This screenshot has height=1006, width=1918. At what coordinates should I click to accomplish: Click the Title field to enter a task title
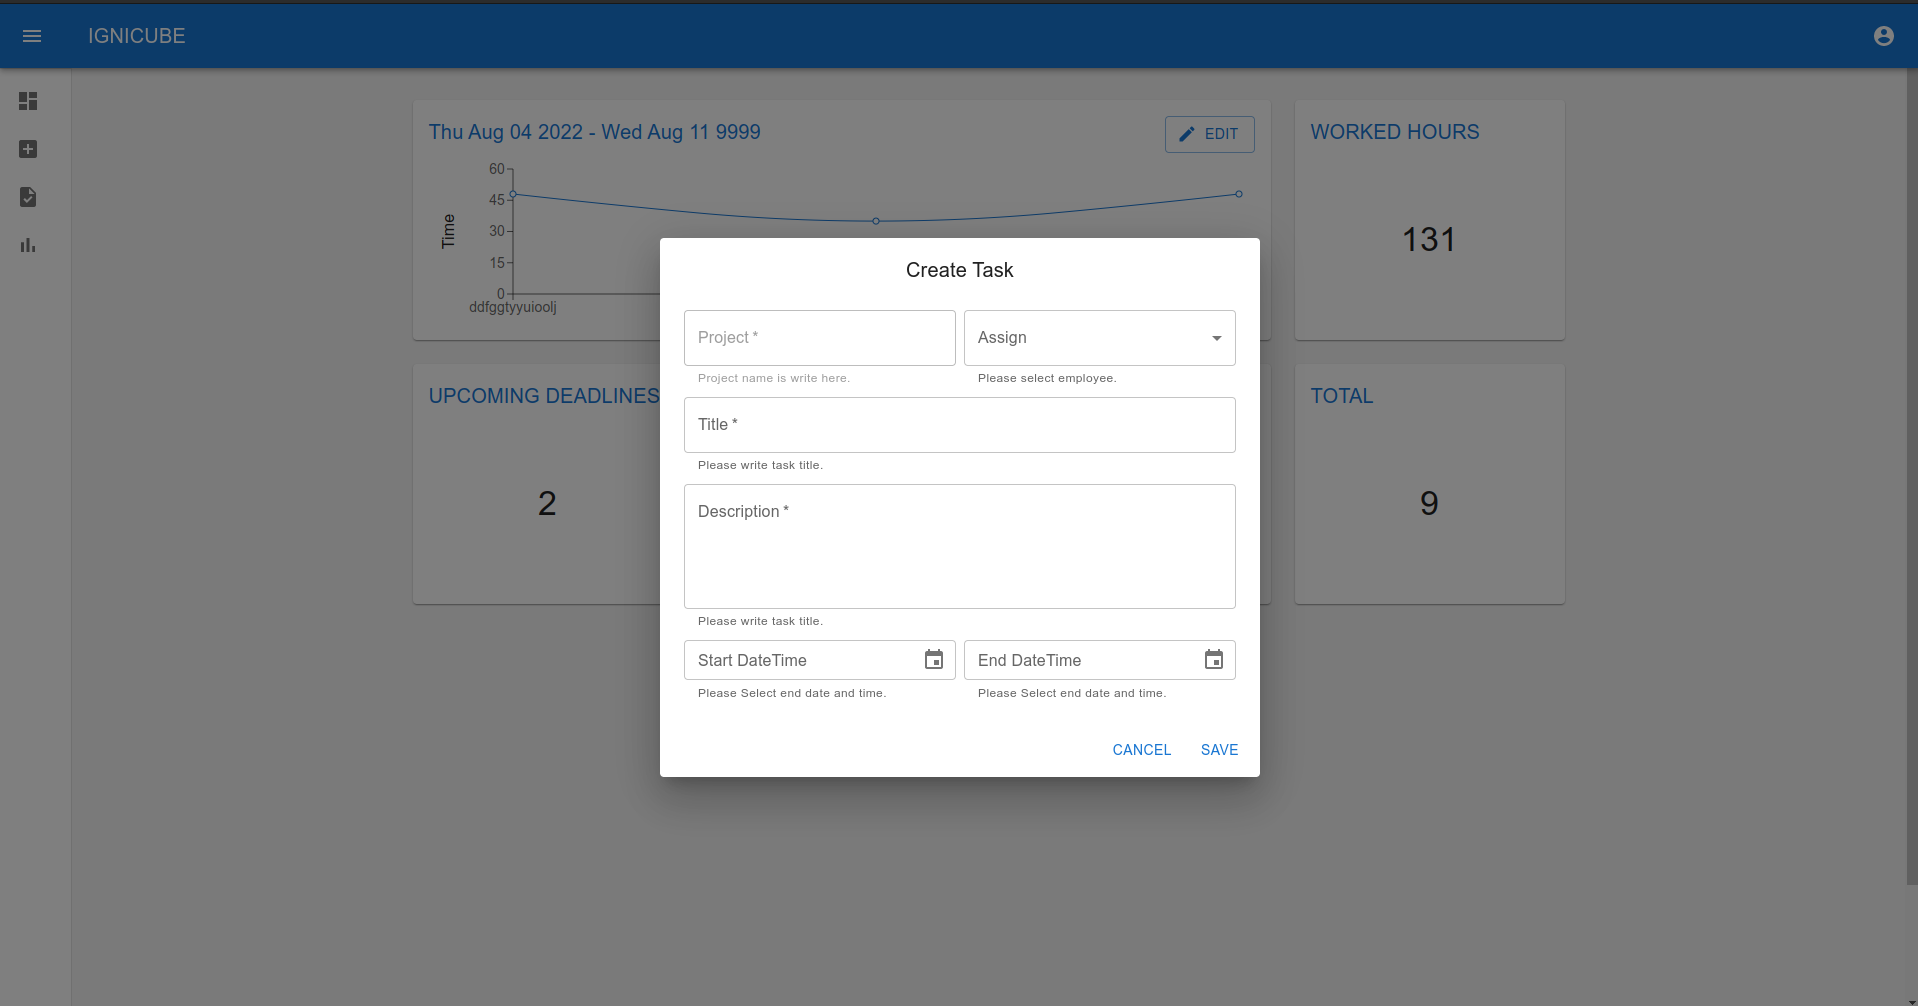point(958,424)
